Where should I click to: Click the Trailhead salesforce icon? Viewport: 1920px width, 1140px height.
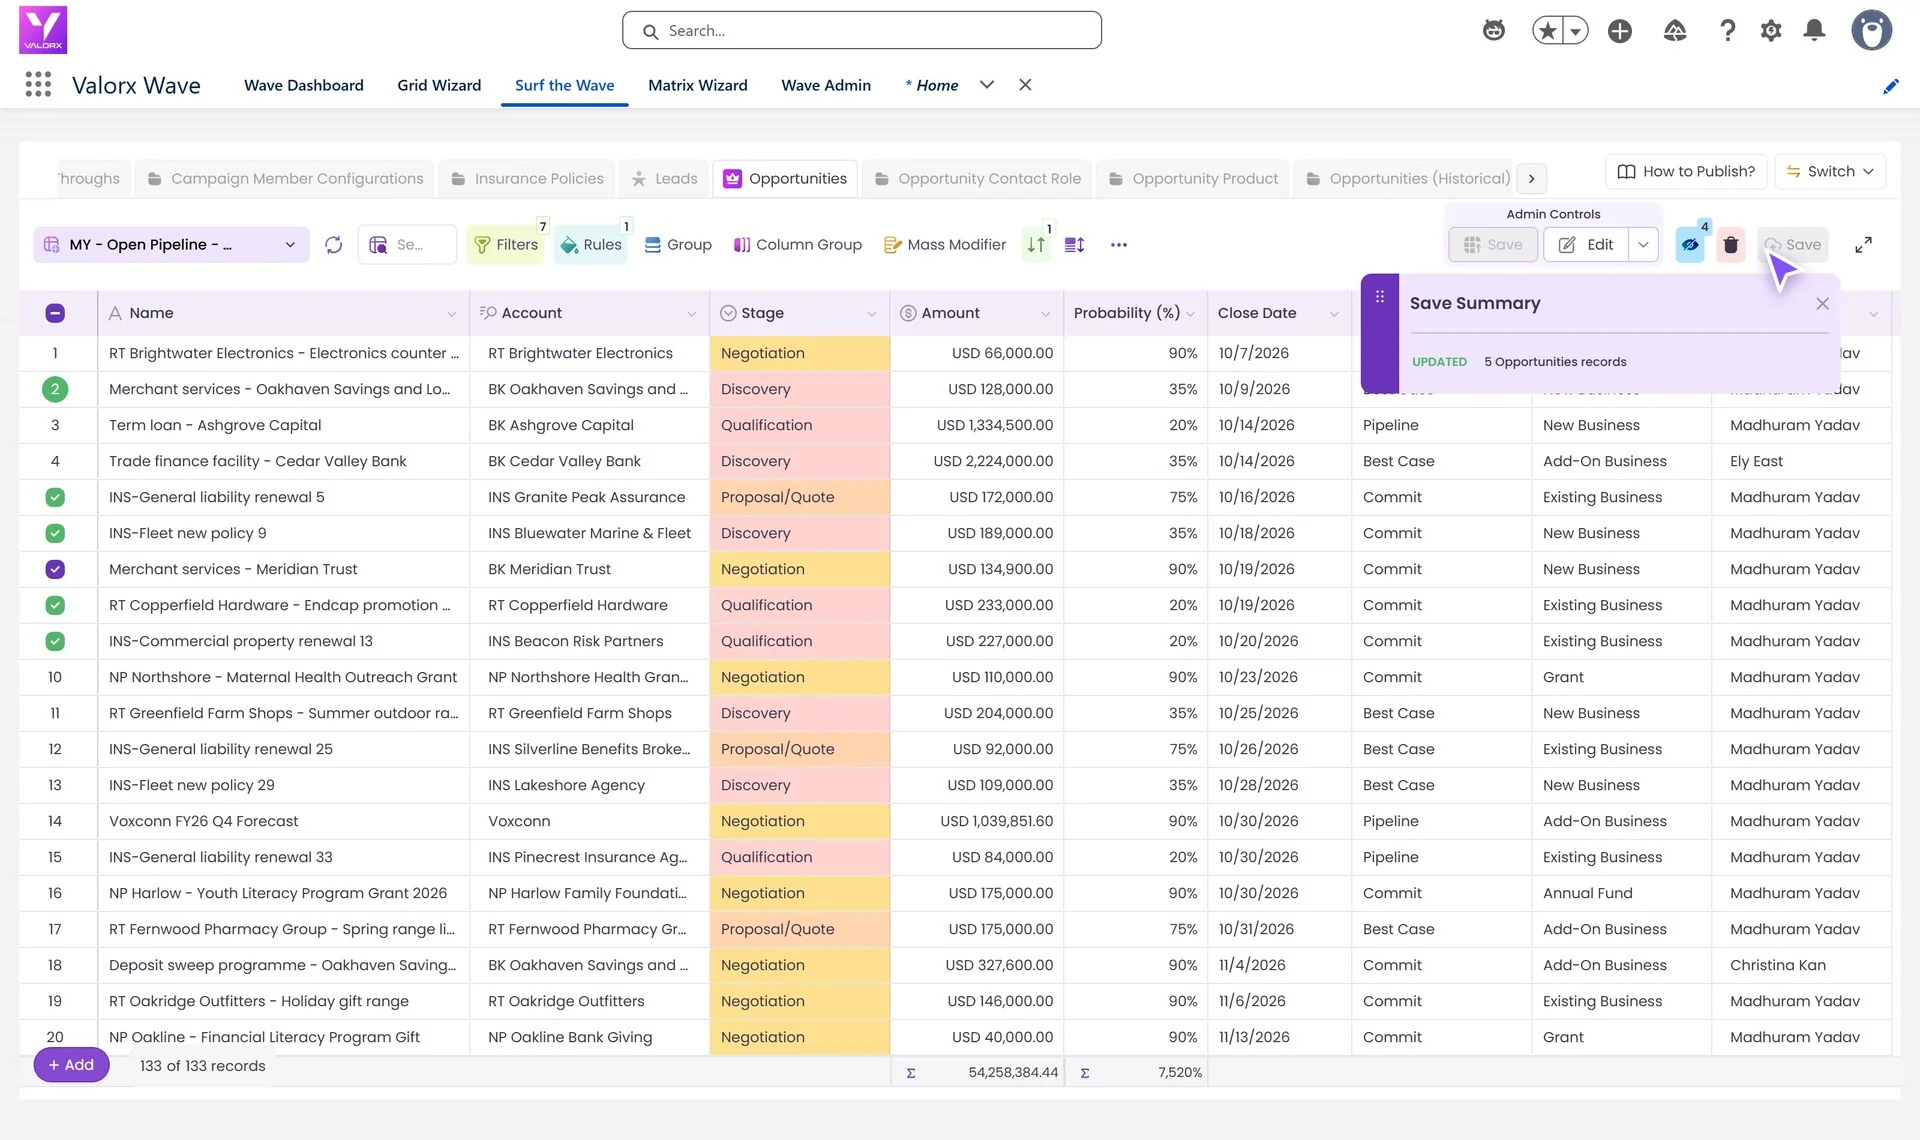[x=1675, y=31]
